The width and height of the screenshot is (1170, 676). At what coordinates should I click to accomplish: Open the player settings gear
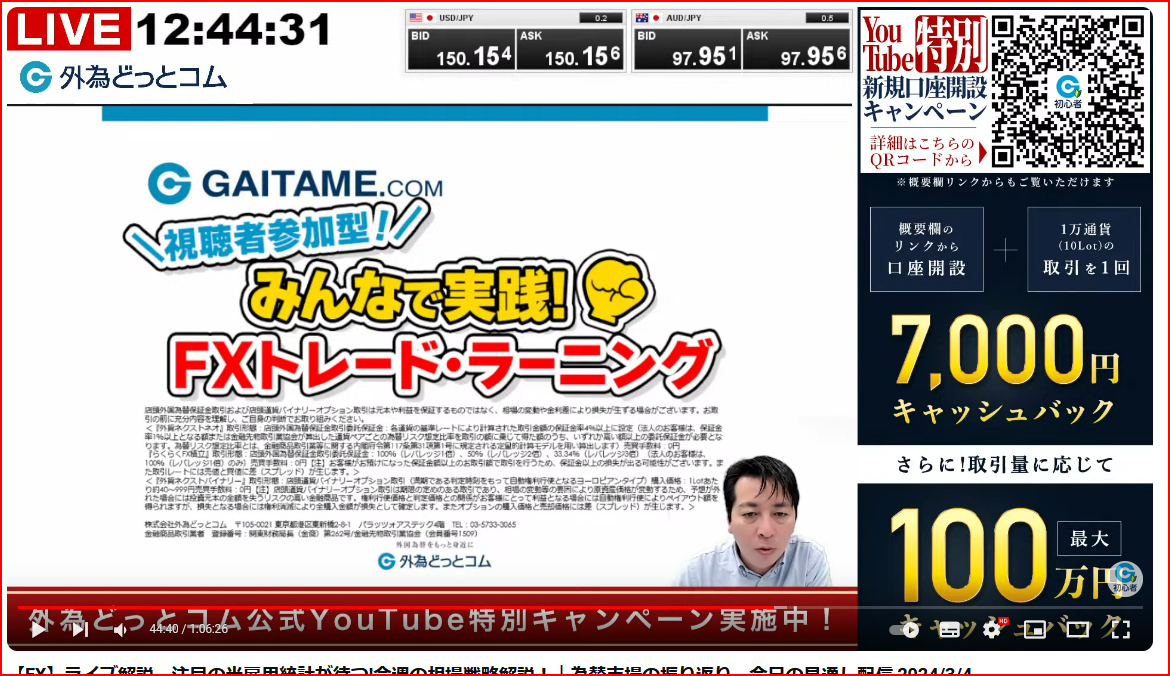point(992,629)
